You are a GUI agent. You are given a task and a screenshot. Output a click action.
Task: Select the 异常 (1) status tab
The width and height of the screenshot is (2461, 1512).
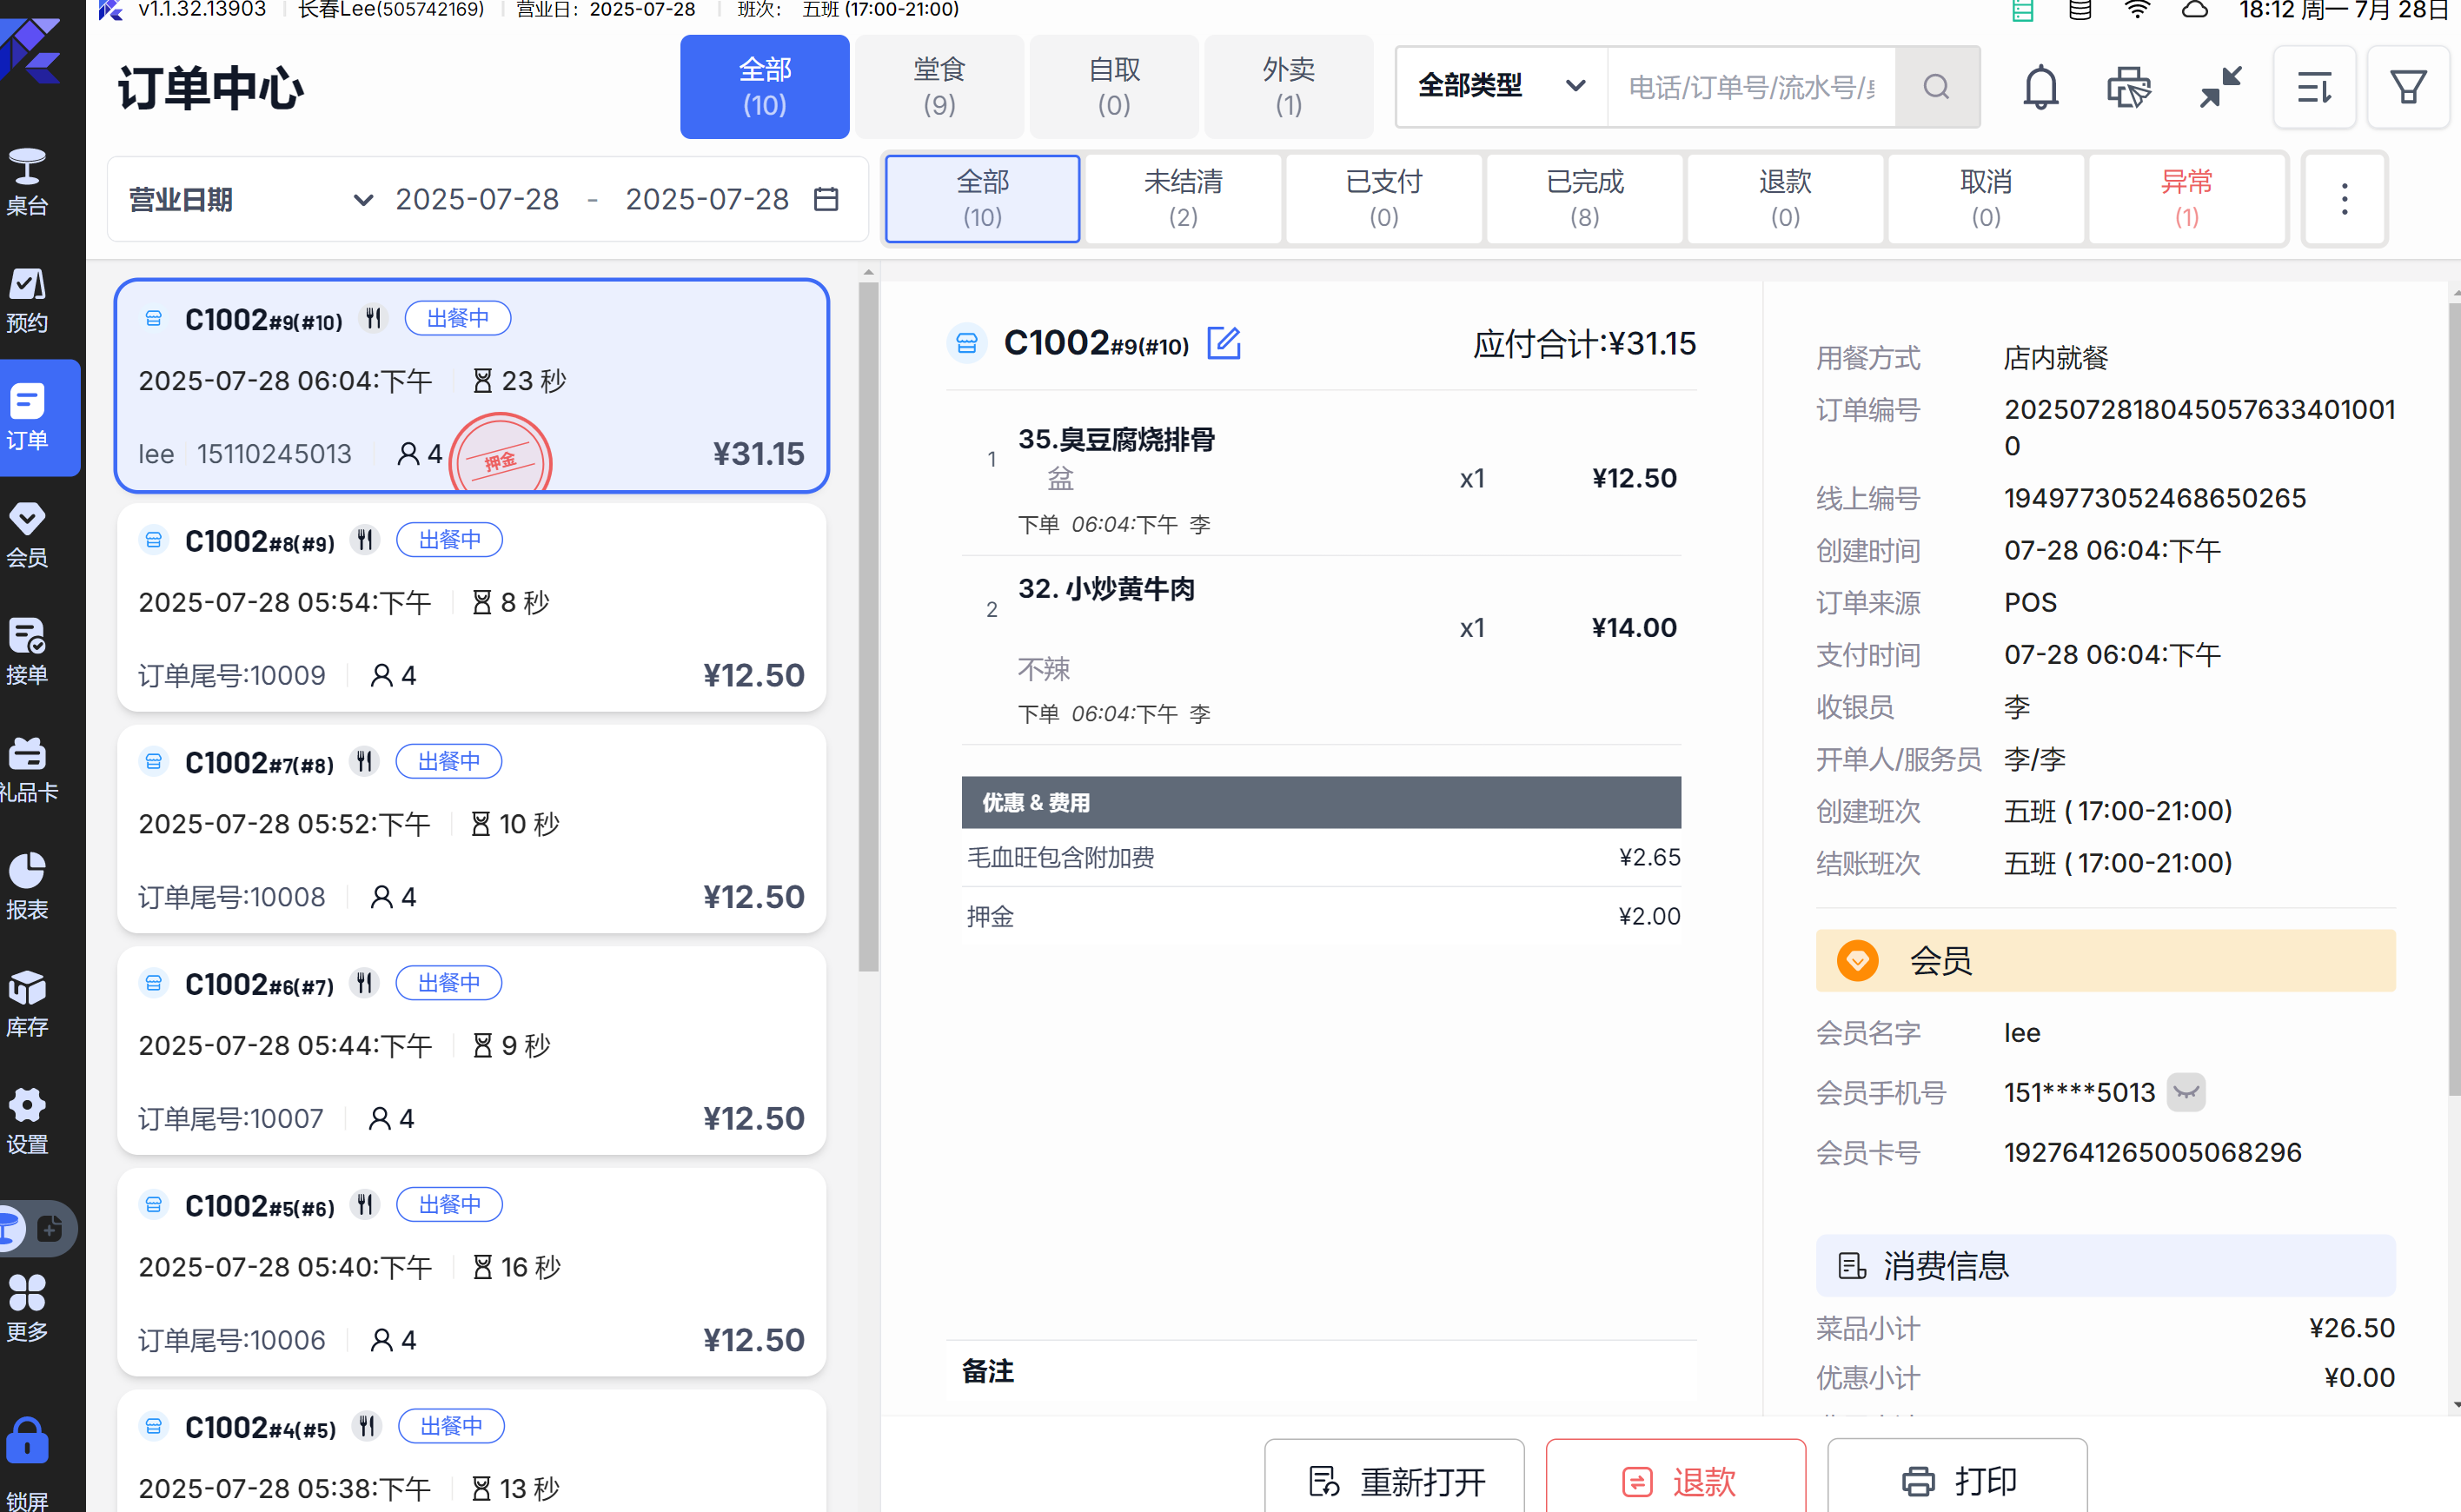point(2187,199)
